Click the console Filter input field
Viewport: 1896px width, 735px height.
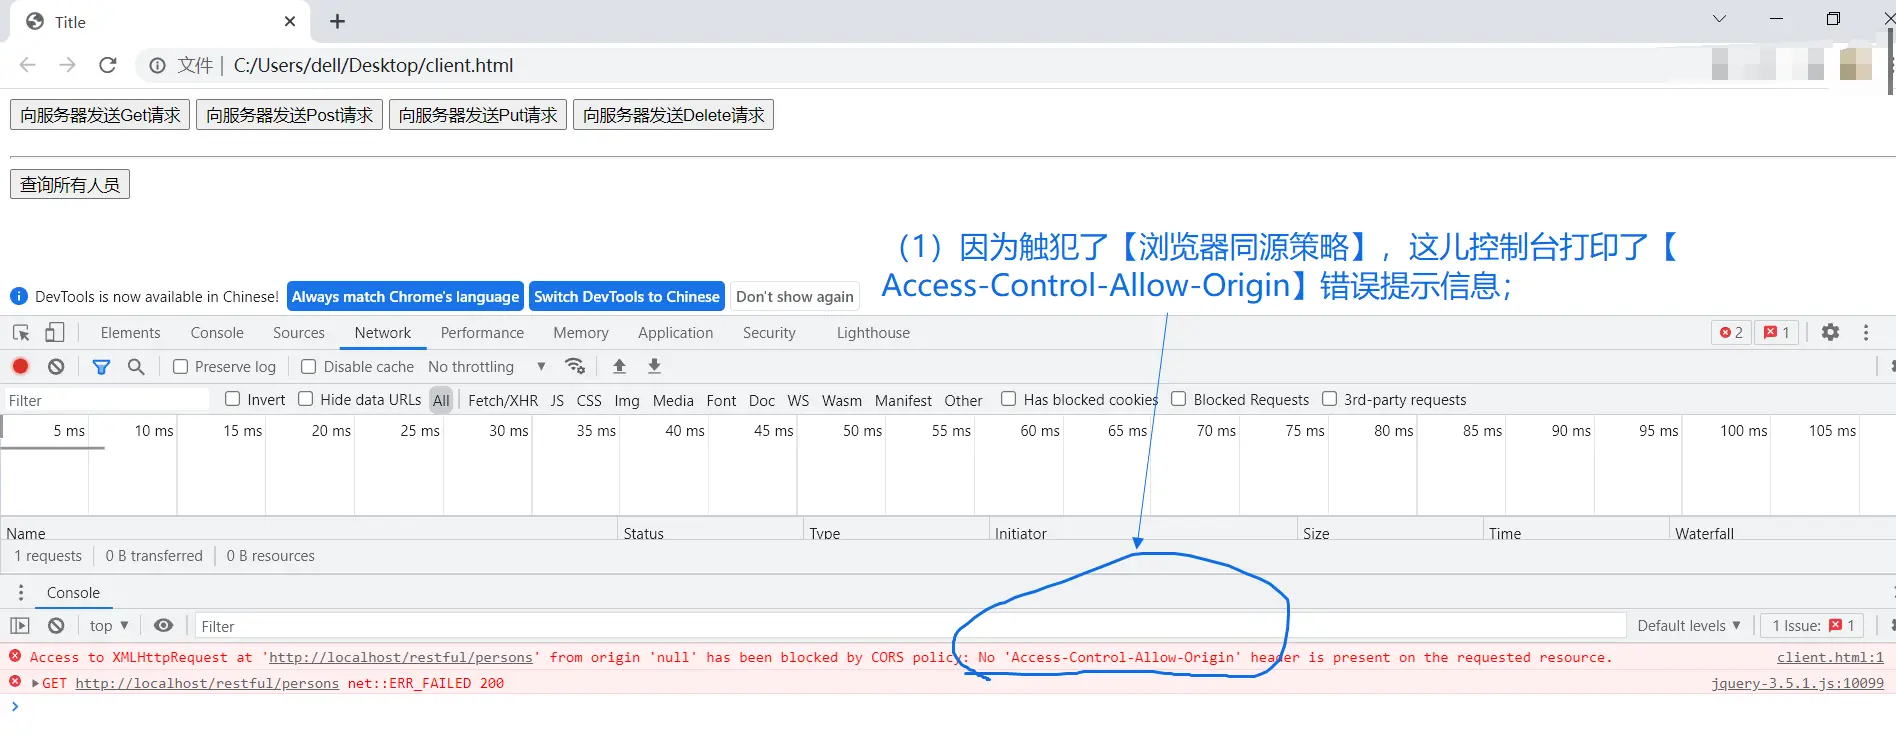(x=900, y=626)
